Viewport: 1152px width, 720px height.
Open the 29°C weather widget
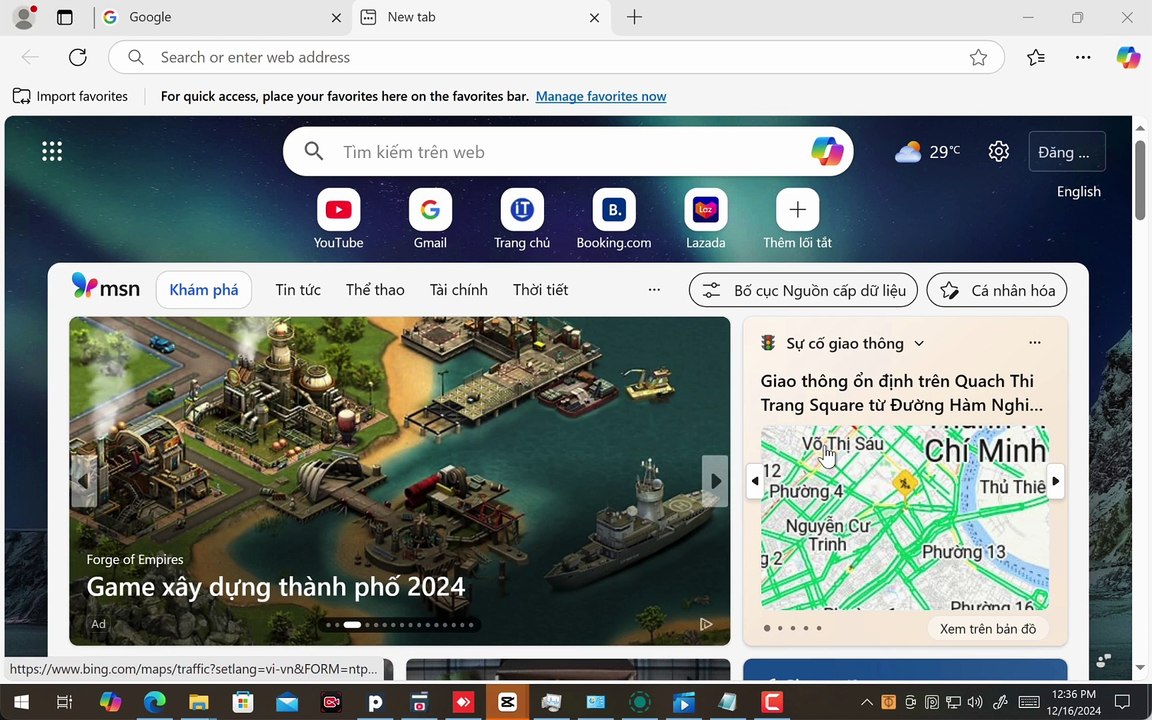[x=927, y=152]
